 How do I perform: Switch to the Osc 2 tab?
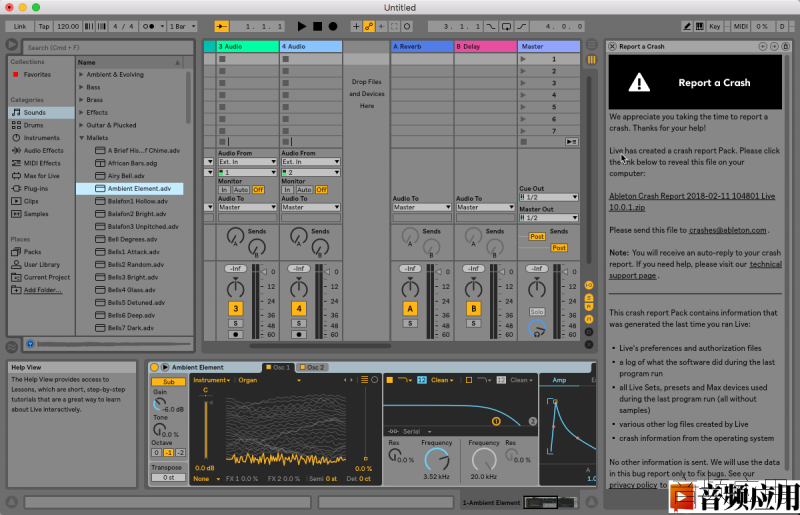click(312, 367)
